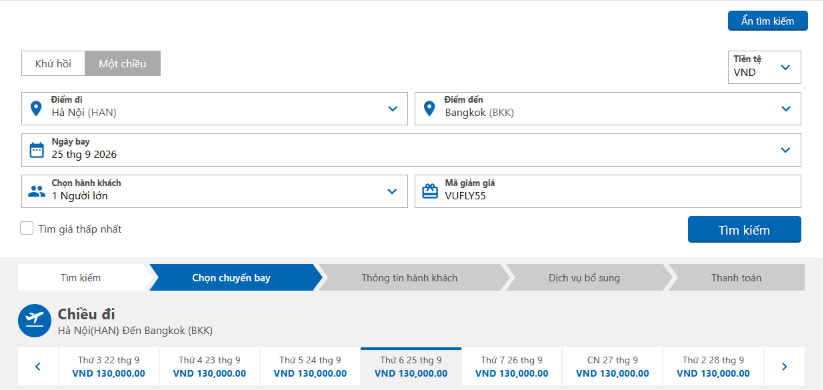Select Thứ 5 24 thg 9 date tab

pyautogui.click(x=310, y=366)
